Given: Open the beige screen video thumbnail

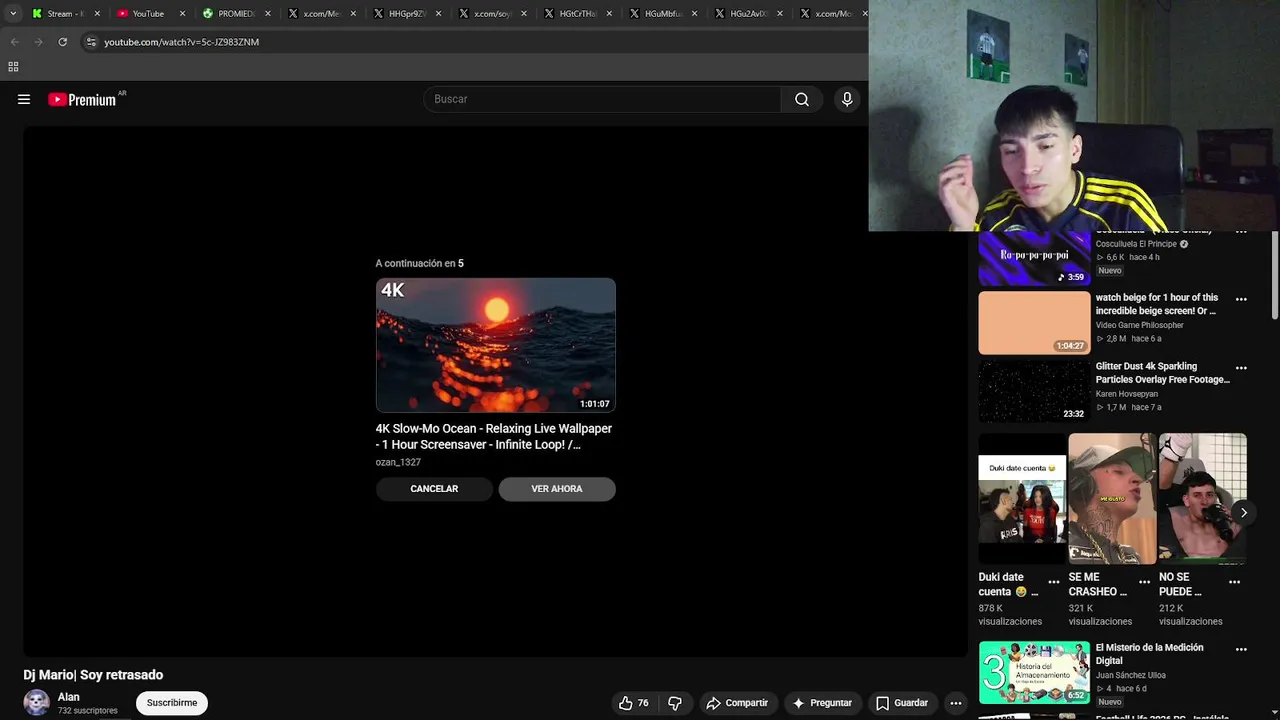Looking at the screenshot, I should coord(1034,323).
